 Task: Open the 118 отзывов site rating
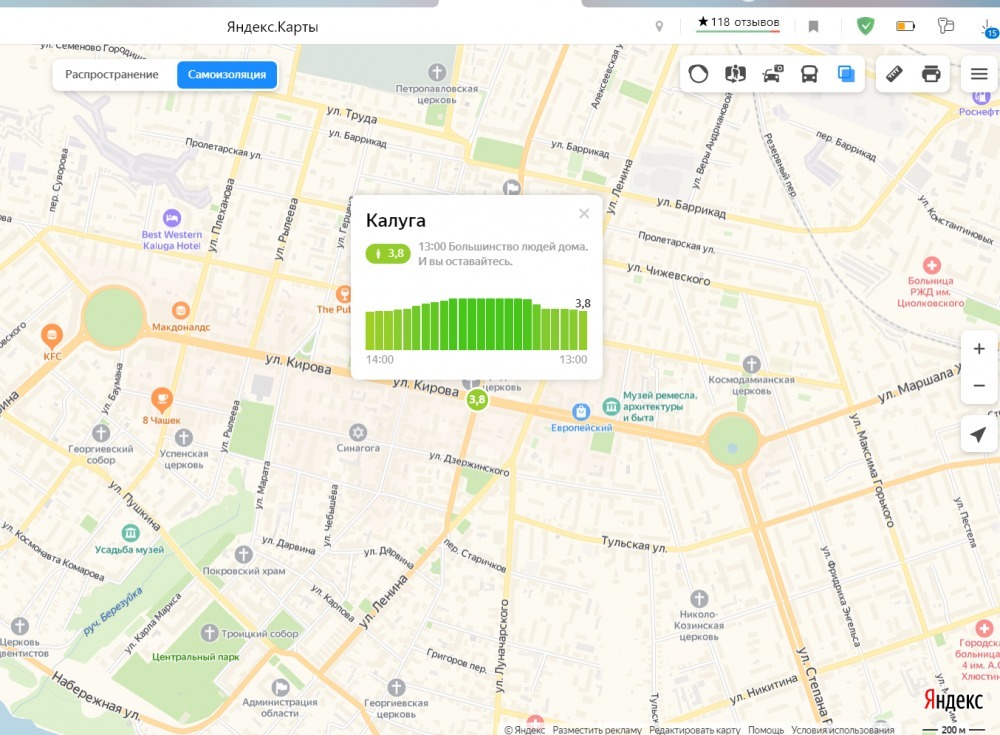tap(738, 22)
